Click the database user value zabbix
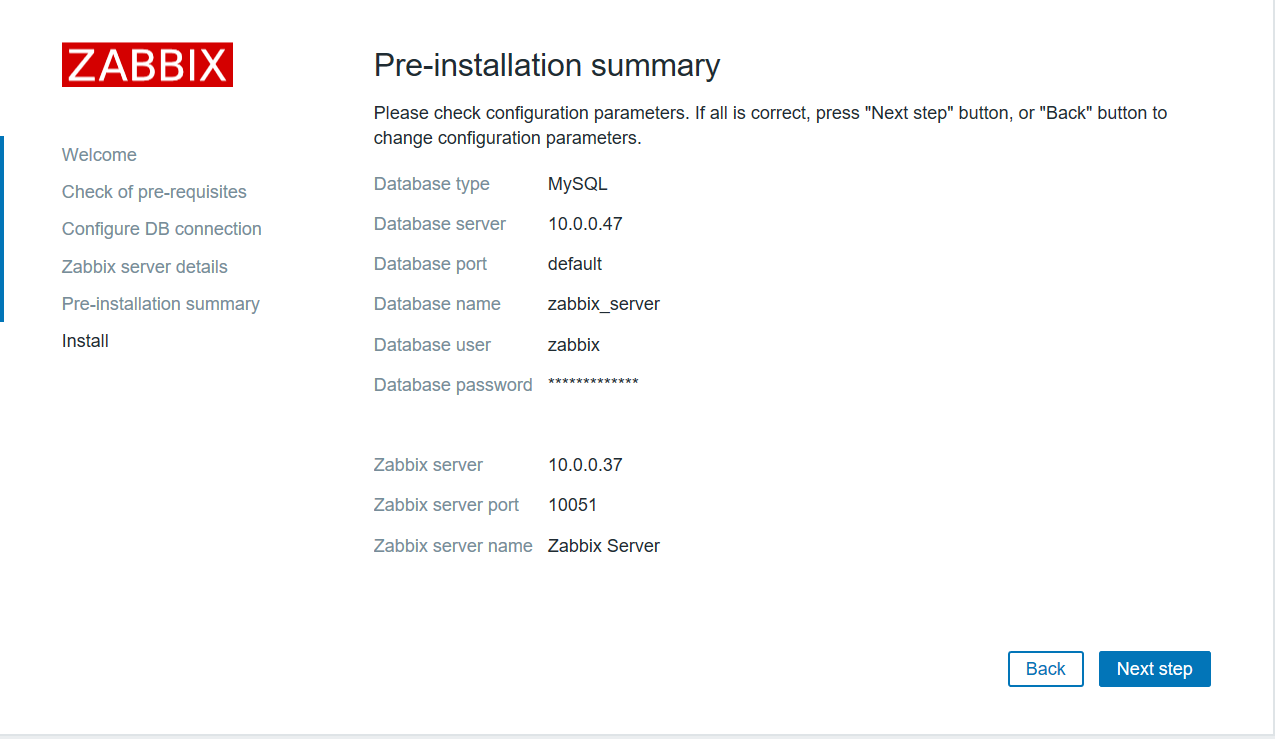 [x=573, y=345]
